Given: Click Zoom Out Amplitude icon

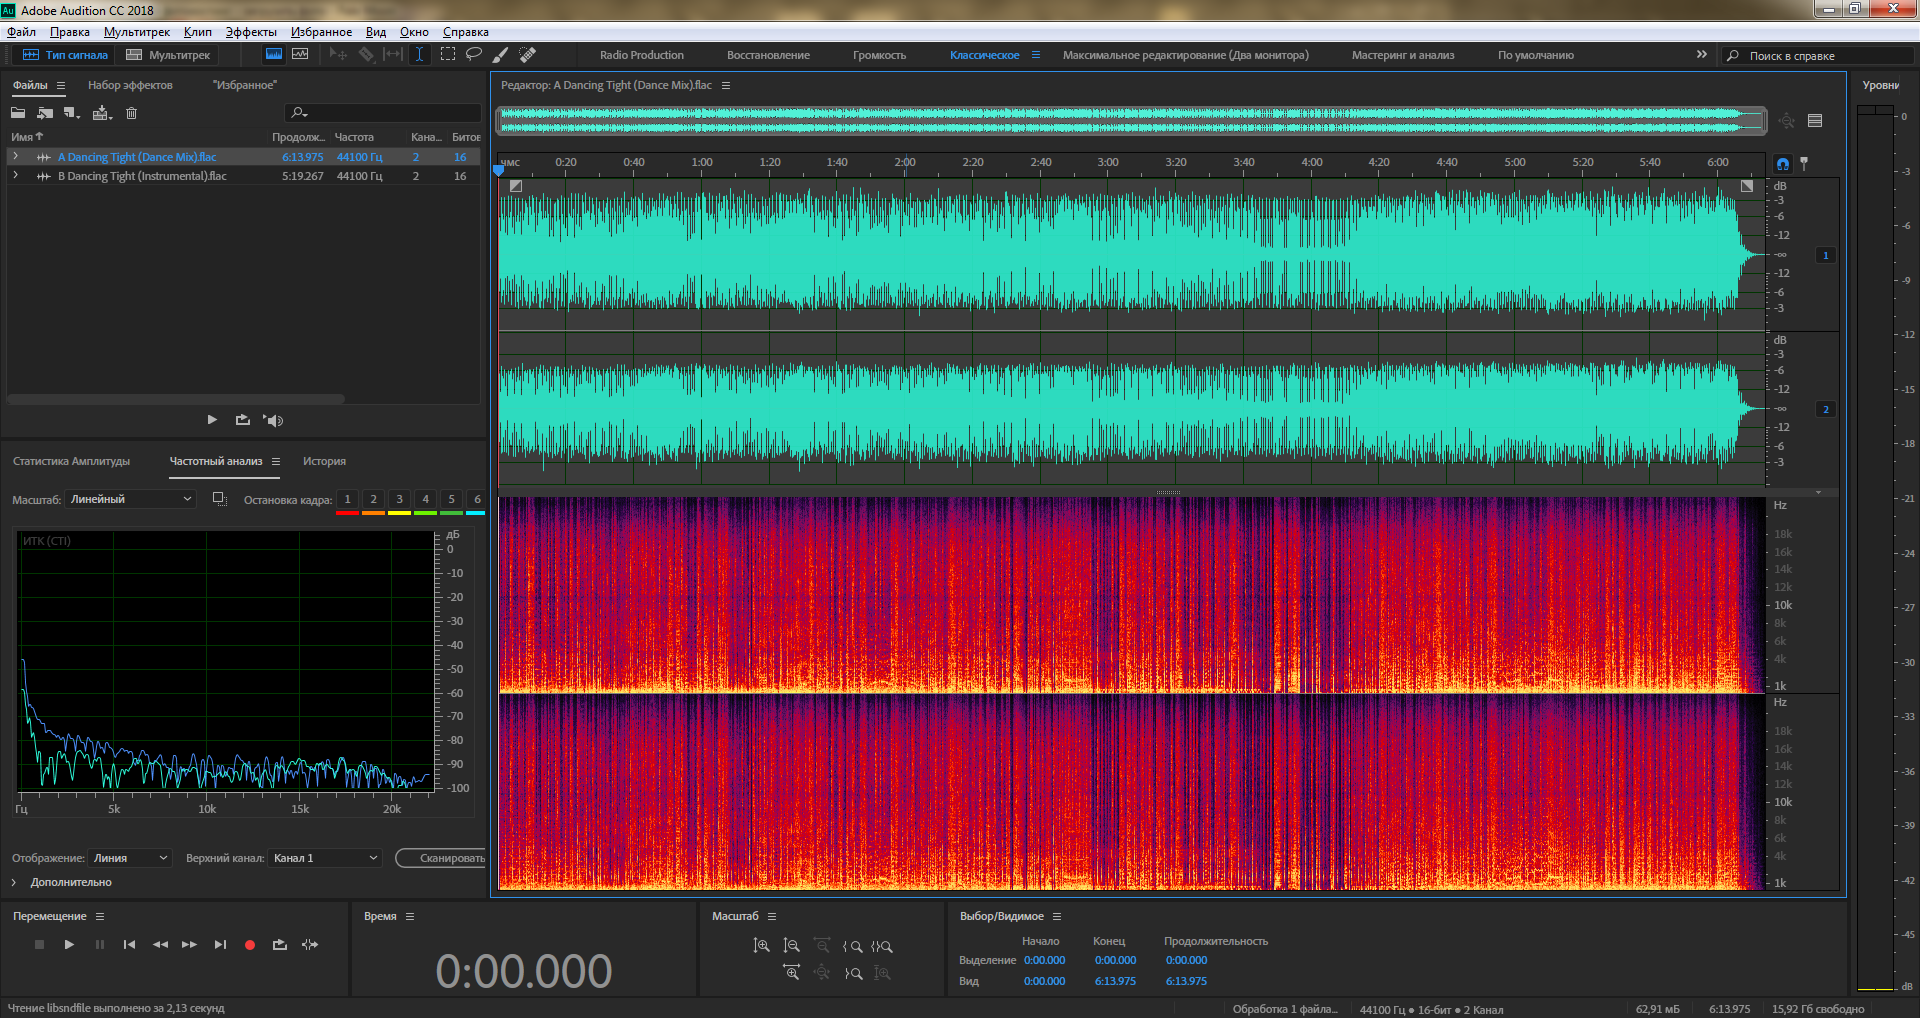Looking at the screenshot, I should pos(792,945).
